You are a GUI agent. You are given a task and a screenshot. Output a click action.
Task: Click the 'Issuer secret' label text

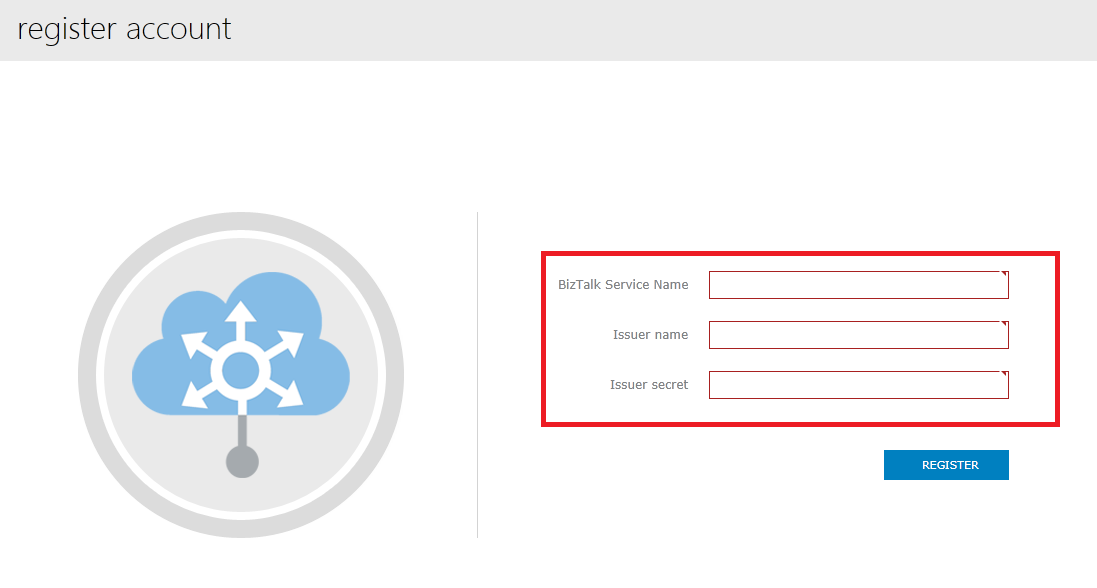pyautogui.click(x=649, y=385)
